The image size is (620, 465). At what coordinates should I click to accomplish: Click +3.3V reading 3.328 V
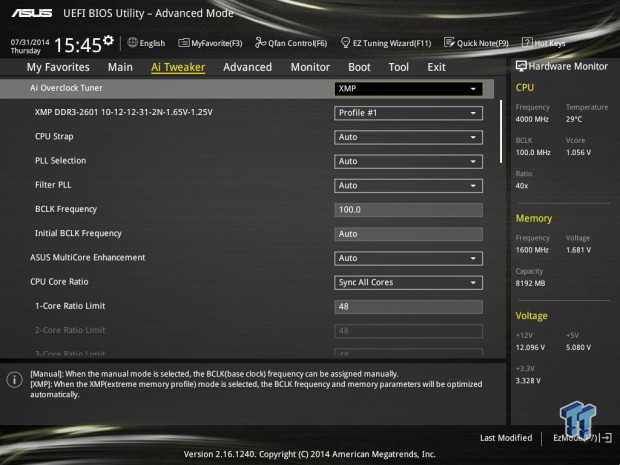tap(528, 381)
